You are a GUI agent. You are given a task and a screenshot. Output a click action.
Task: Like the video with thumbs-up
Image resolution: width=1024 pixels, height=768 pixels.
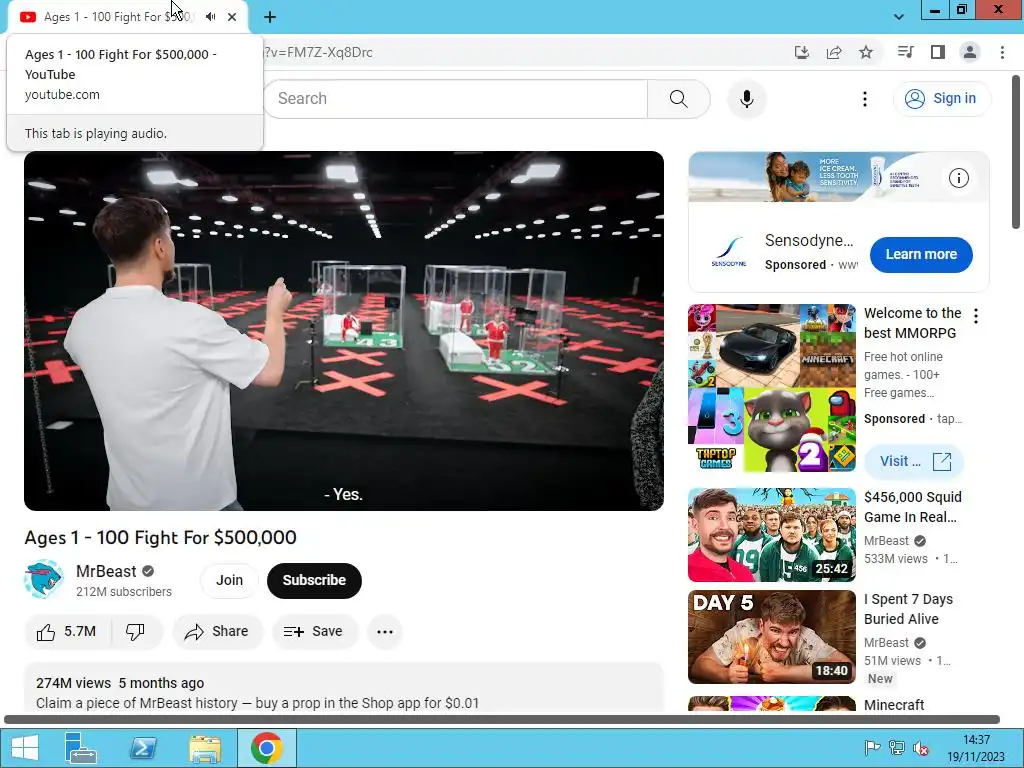point(67,632)
